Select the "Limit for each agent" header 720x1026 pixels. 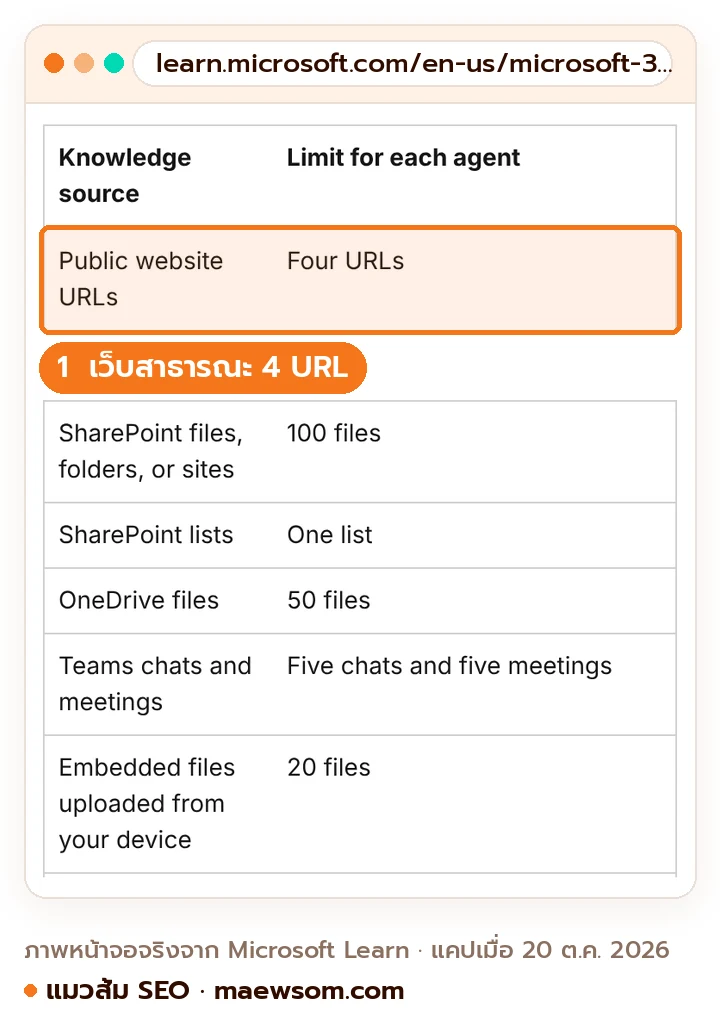(x=403, y=158)
